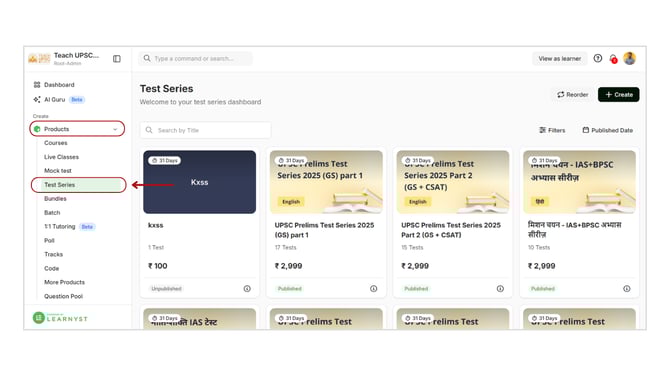Click the 17 Tests label

point(285,247)
